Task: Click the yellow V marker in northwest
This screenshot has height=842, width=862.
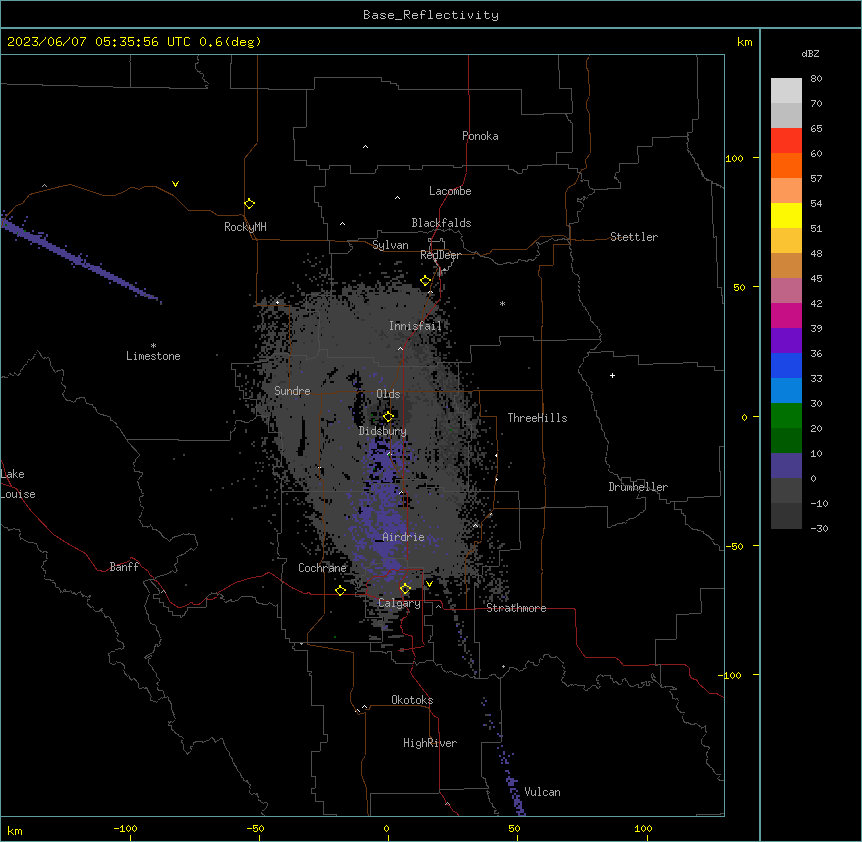Action: tap(175, 184)
